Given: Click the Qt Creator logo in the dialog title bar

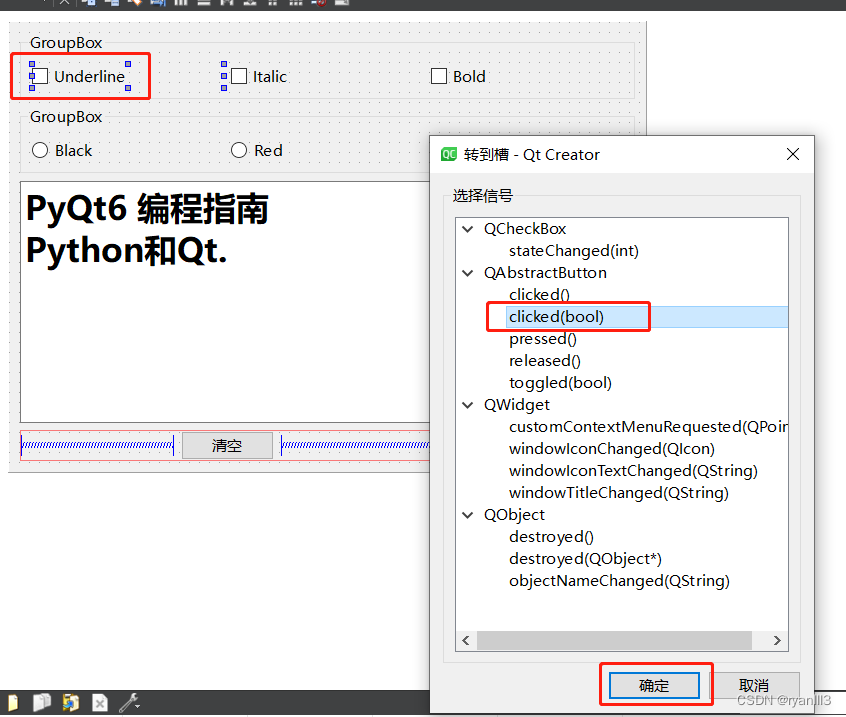Looking at the screenshot, I should click(x=447, y=154).
